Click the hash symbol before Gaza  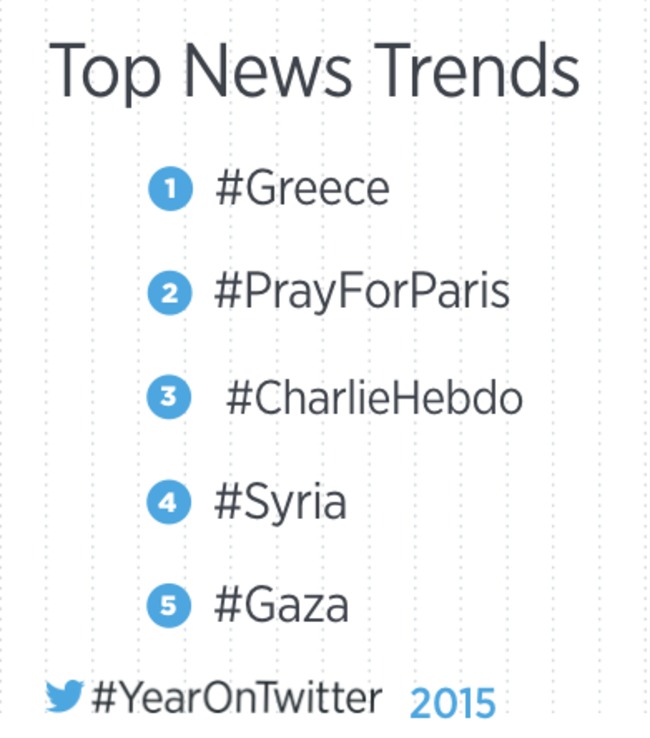pyautogui.click(x=228, y=605)
